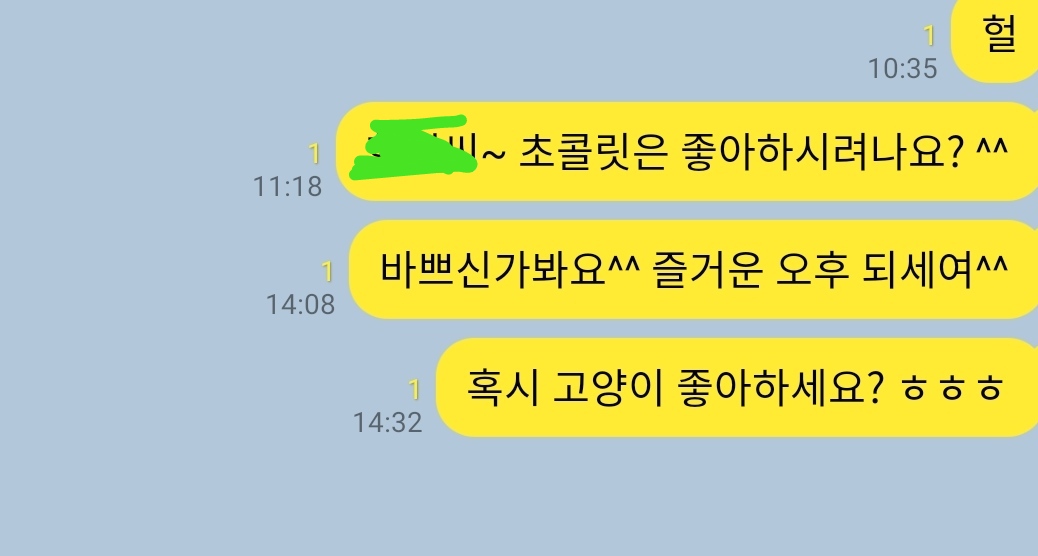1038x556 pixels.
Task: Click the green scribble hiding the name
Action: pos(413,148)
